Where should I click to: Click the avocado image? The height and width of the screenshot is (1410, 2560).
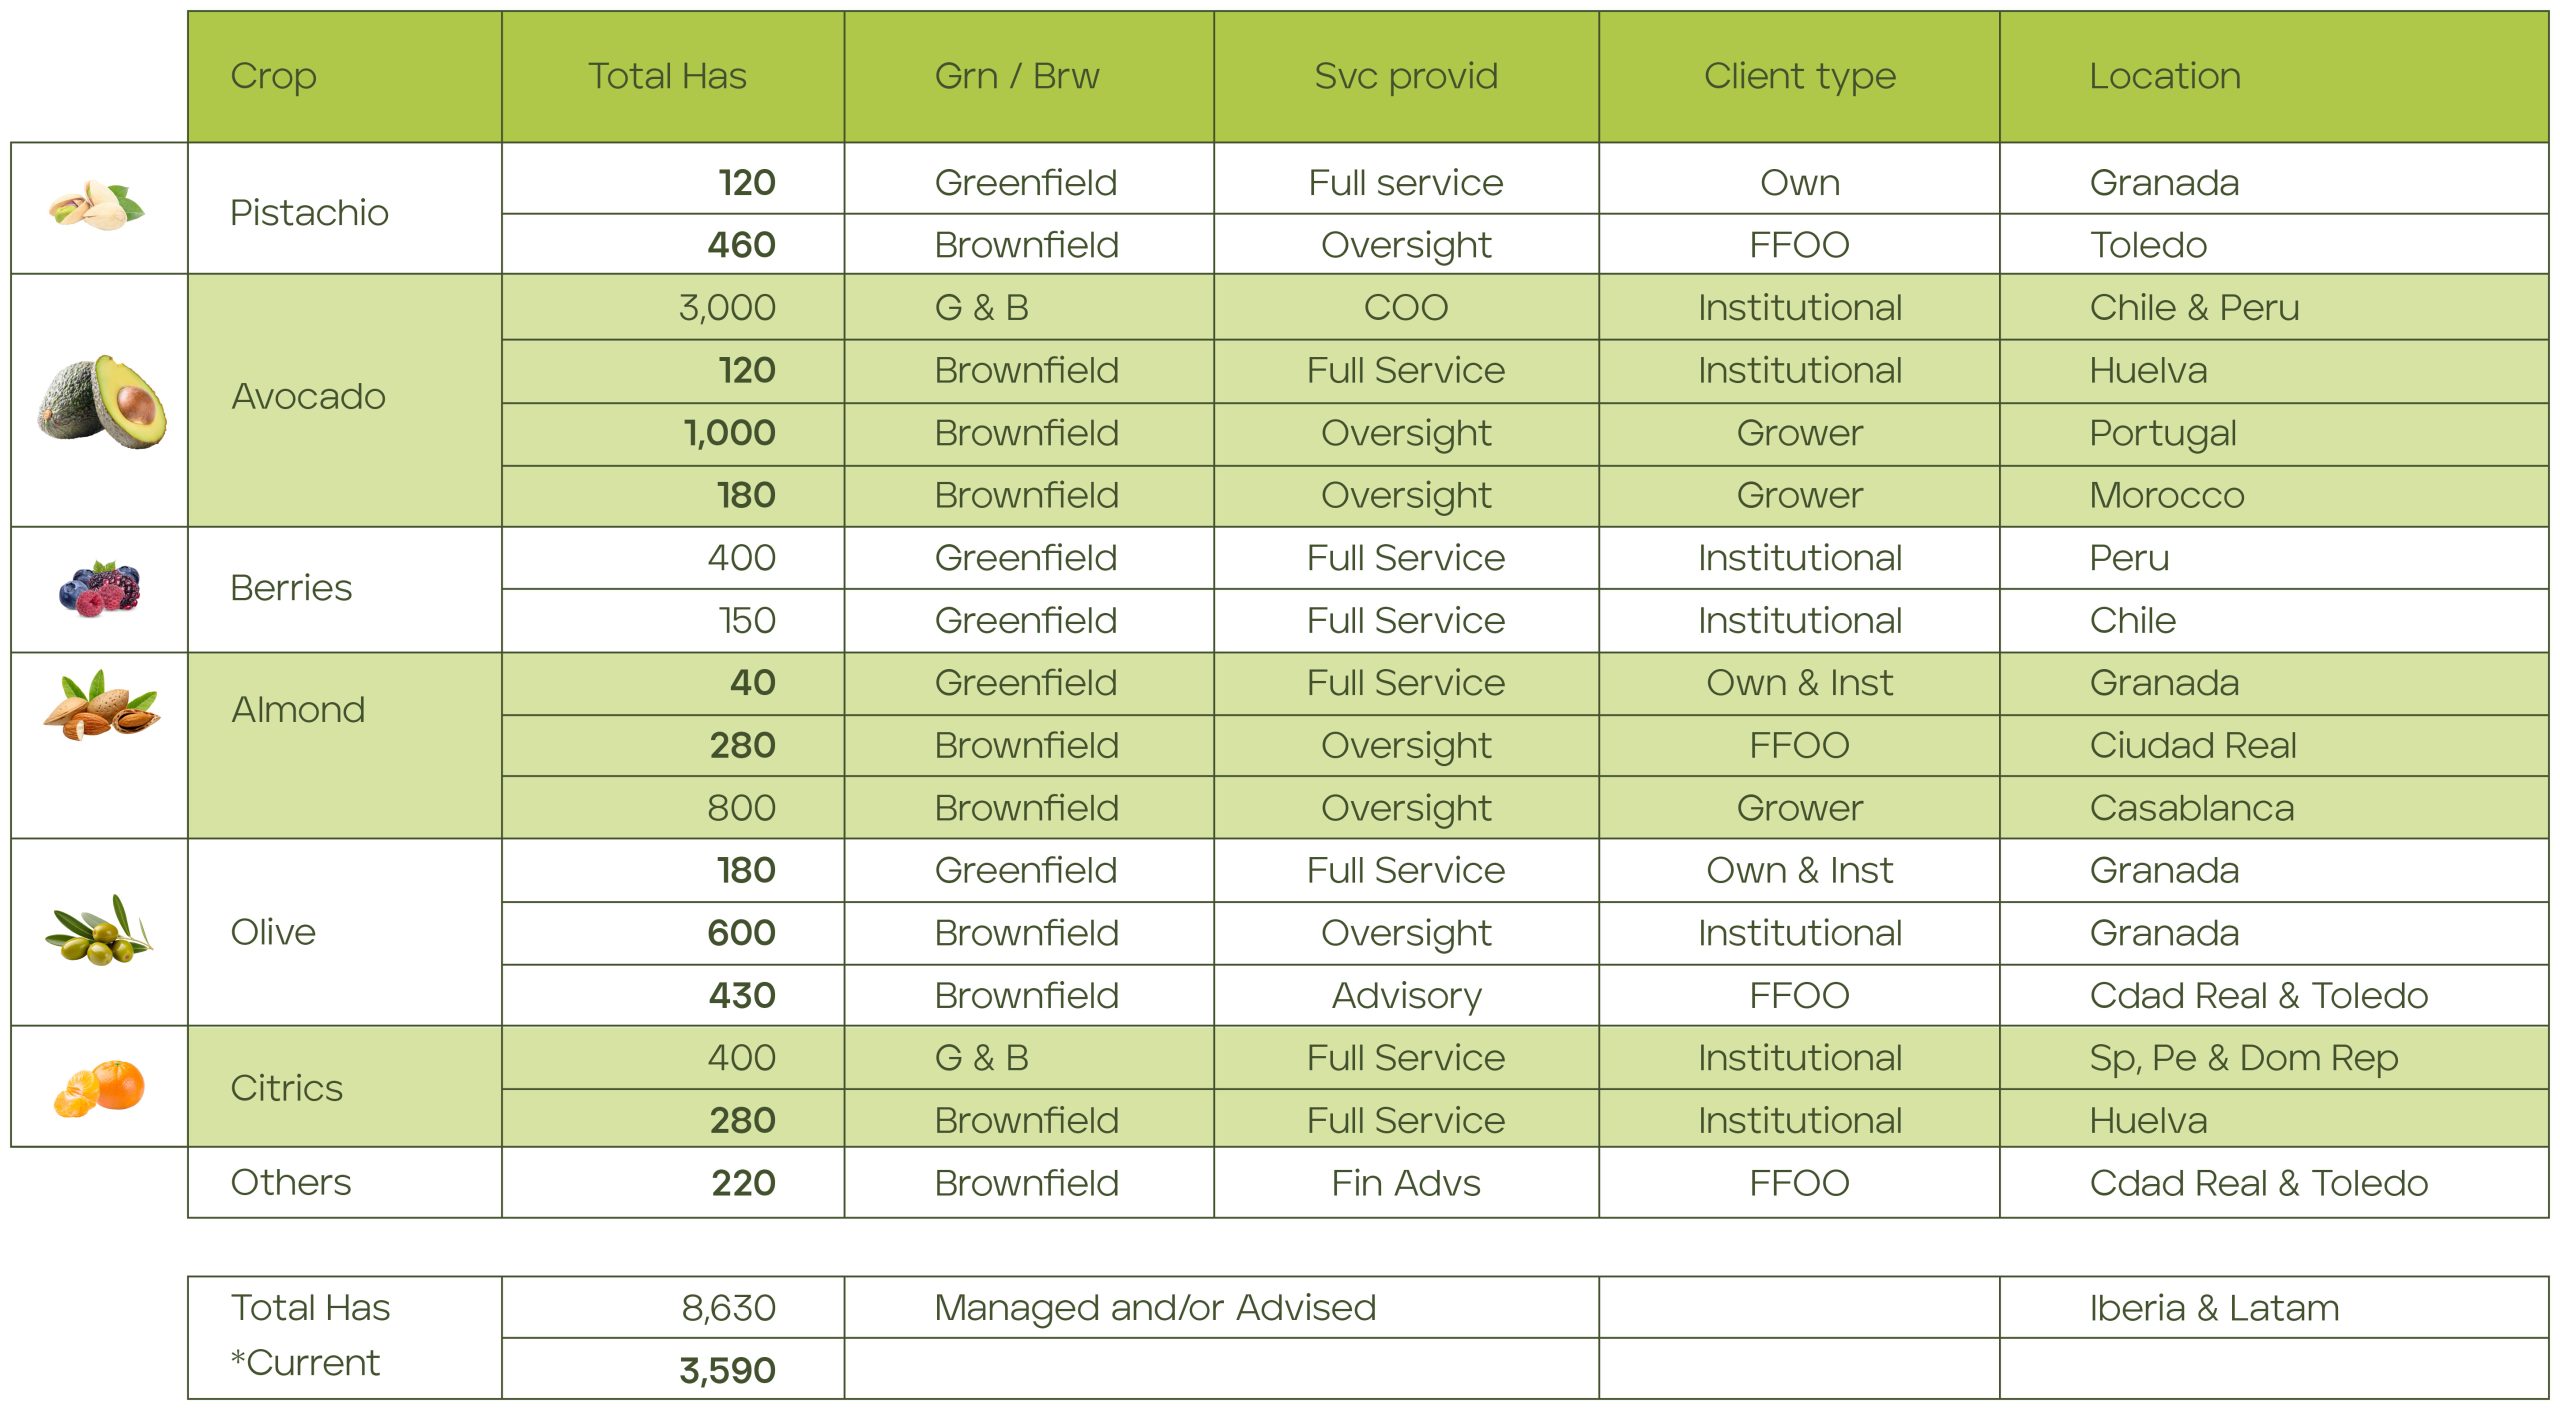pyautogui.click(x=102, y=401)
